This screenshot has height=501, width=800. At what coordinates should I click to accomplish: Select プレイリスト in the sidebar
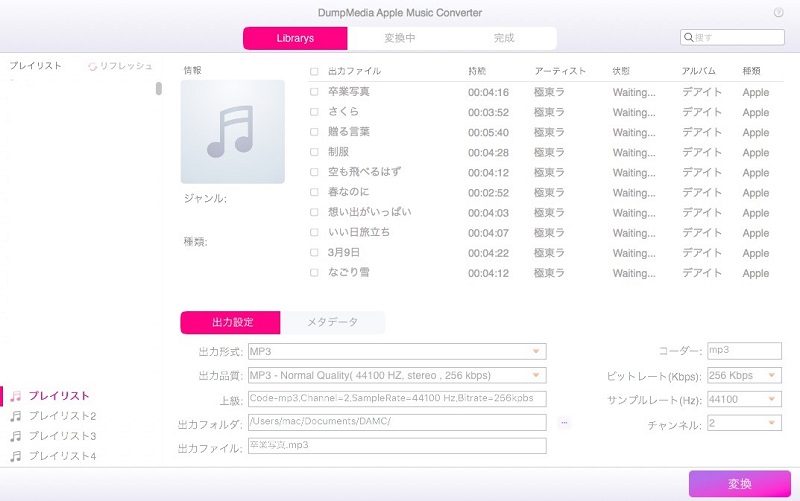[59, 396]
